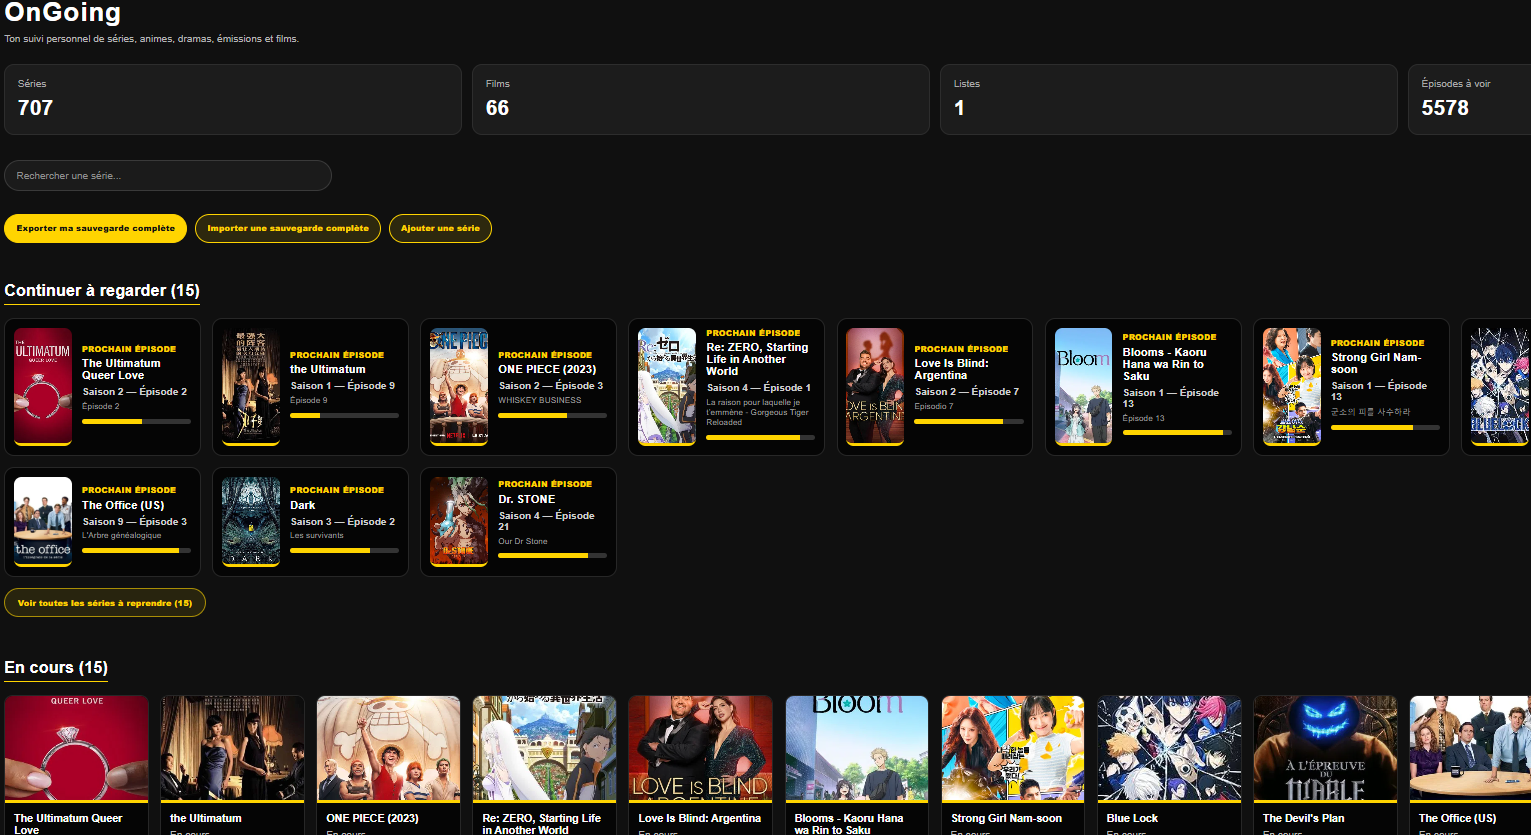Screen dimensions: 1531x835
Task: Open Blooms poster in Continuer à regarder
Action: tap(1083, 386)
